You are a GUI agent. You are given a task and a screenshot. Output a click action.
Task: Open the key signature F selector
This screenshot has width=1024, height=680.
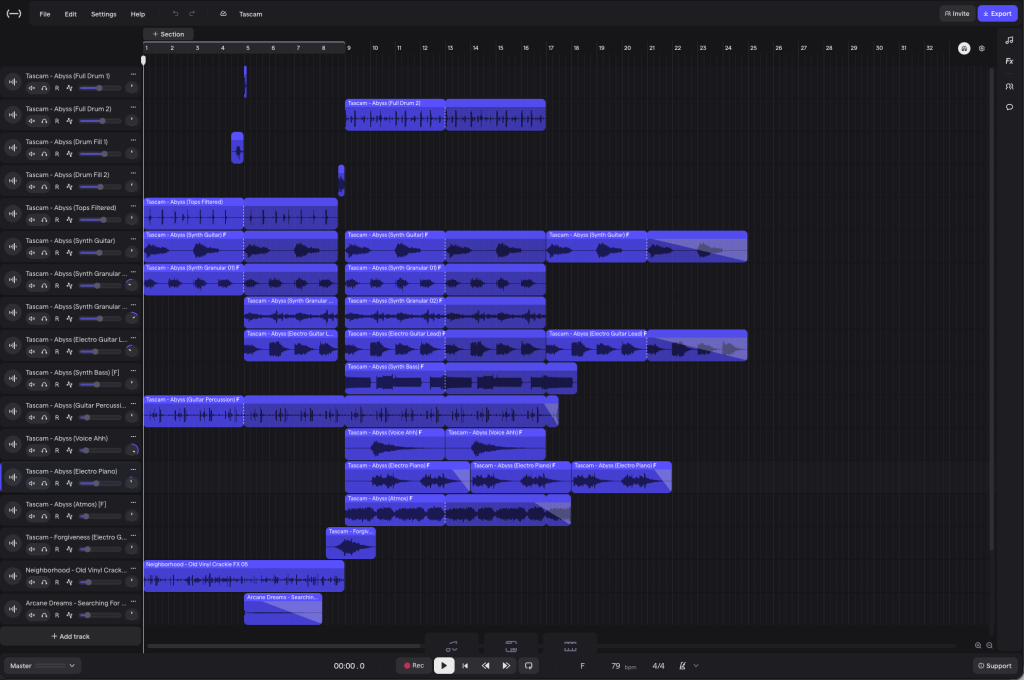pos(583,666)
